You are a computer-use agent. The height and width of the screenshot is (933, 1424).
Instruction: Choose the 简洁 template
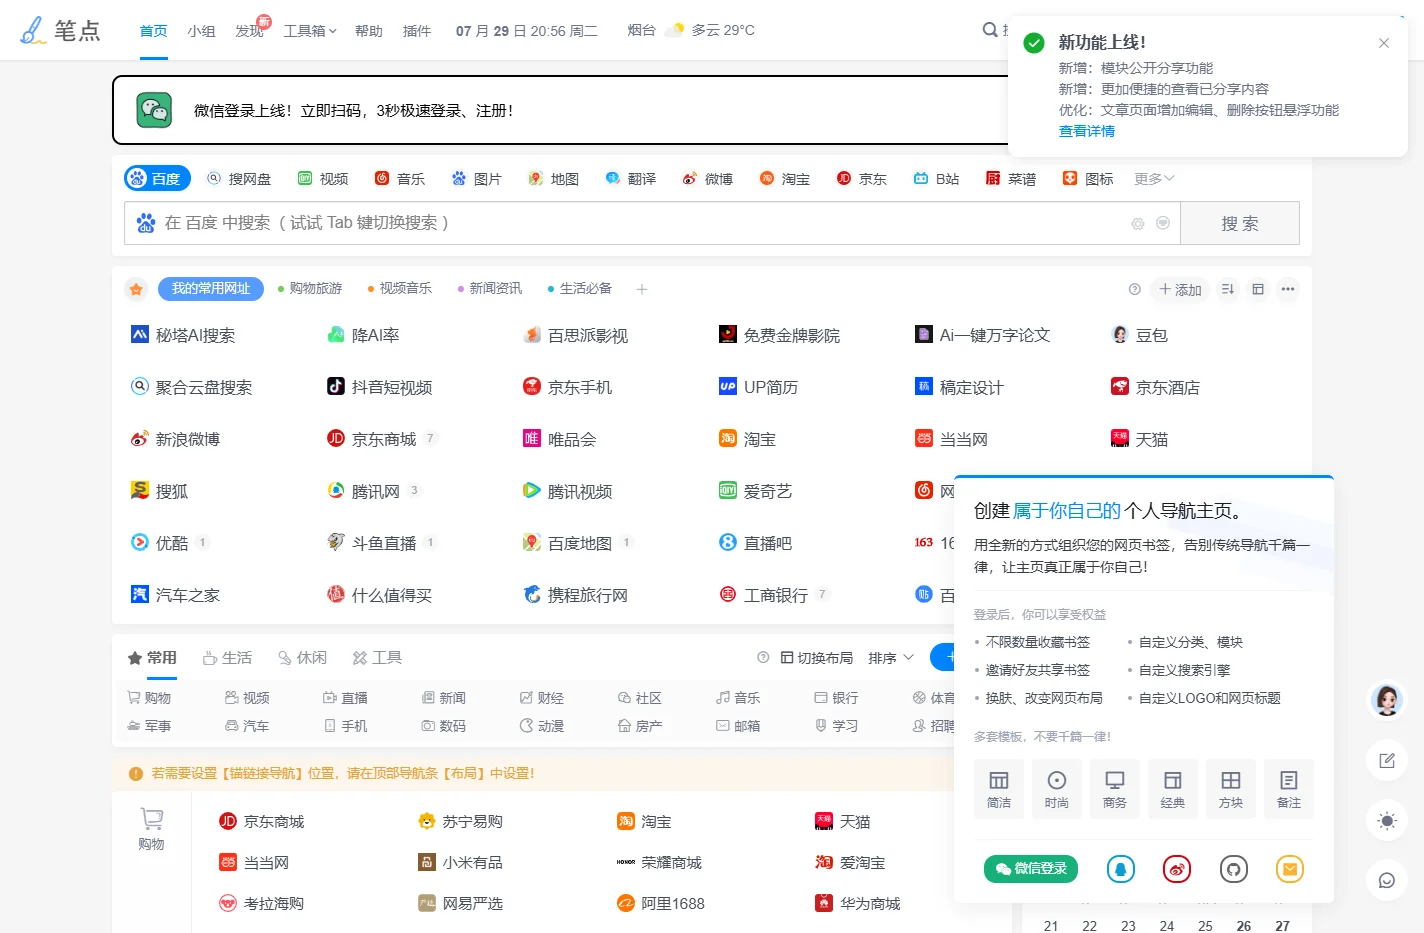point(999,789)
